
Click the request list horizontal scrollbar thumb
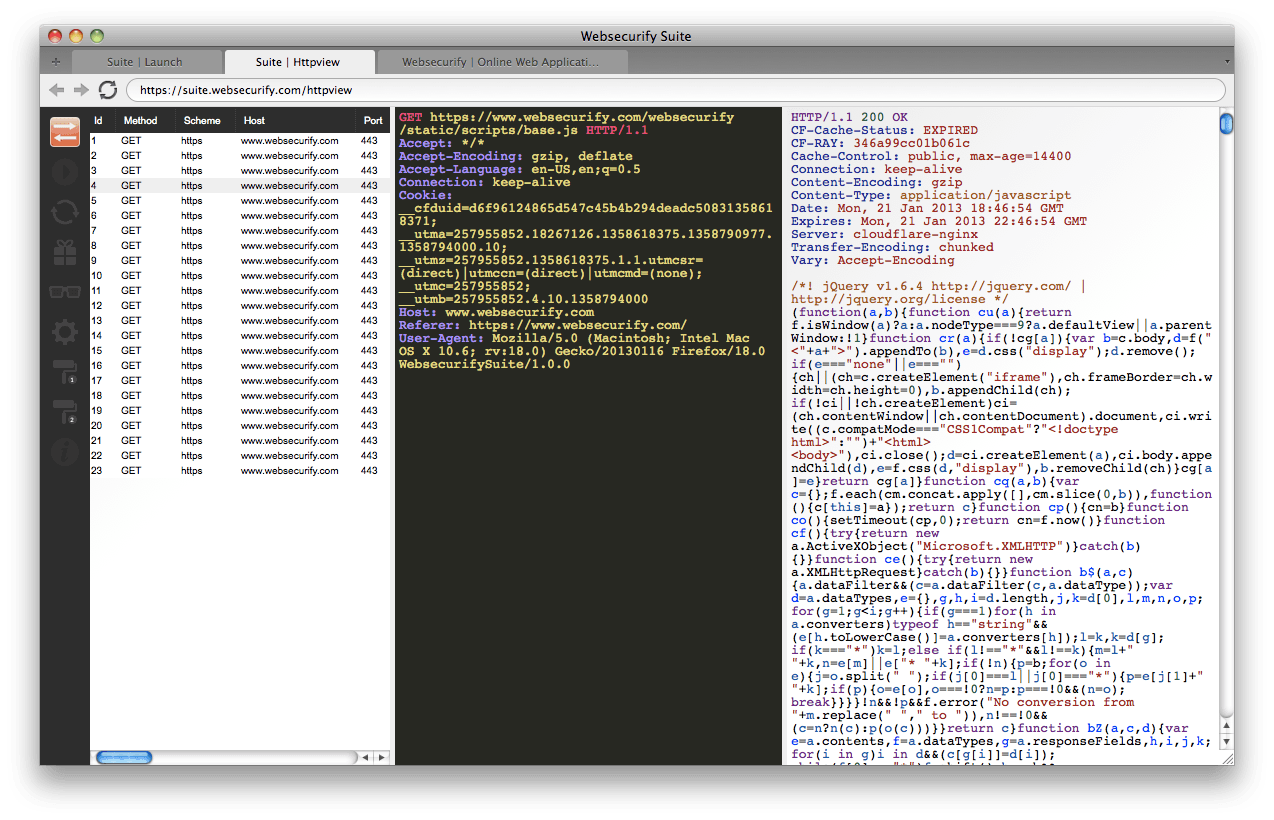(x=124, y=758)
